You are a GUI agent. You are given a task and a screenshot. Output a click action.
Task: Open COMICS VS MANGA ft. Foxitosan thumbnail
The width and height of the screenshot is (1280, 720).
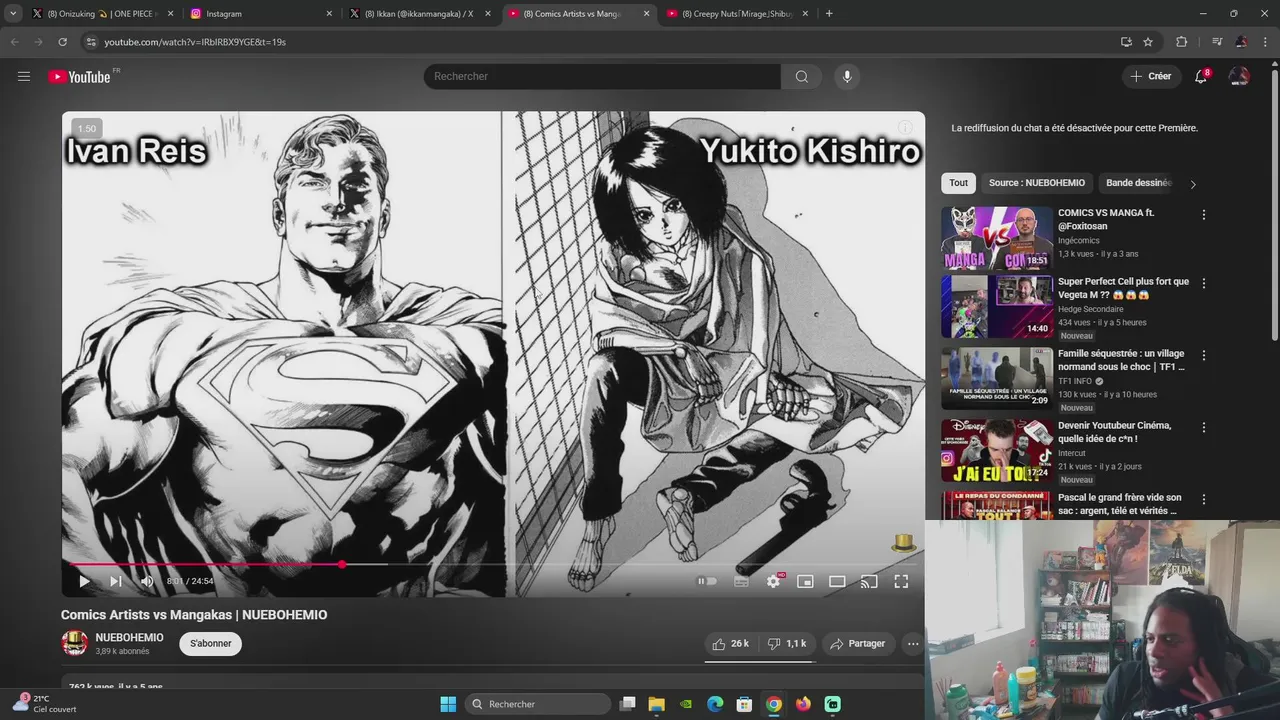(x=997, y=238)
